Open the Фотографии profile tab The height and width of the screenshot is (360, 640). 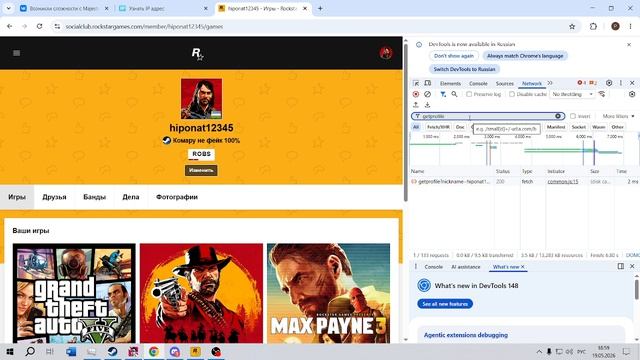pos(177,197)
